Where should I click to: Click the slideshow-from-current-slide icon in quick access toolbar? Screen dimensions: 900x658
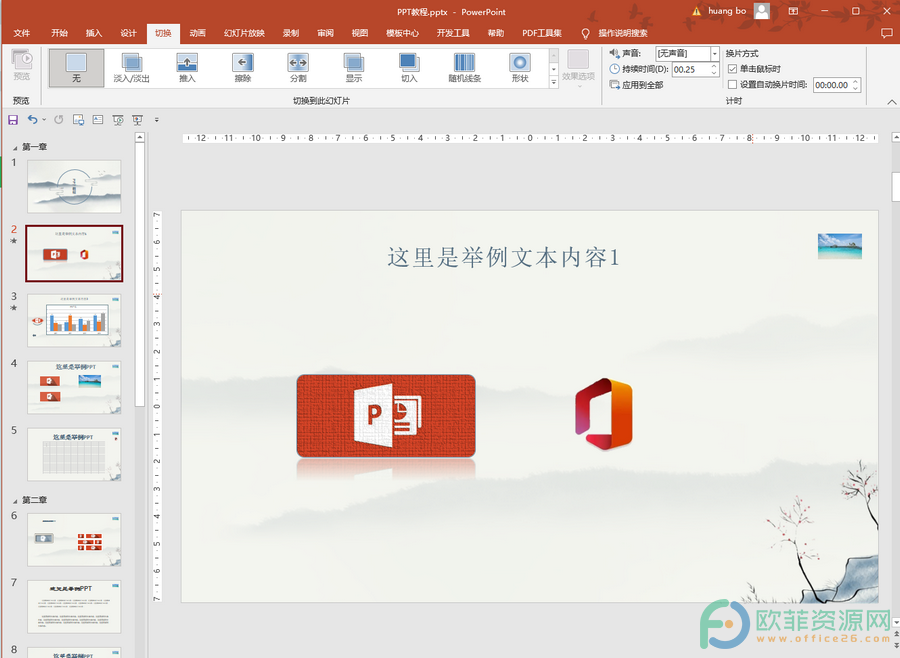[x=78, y=119]
